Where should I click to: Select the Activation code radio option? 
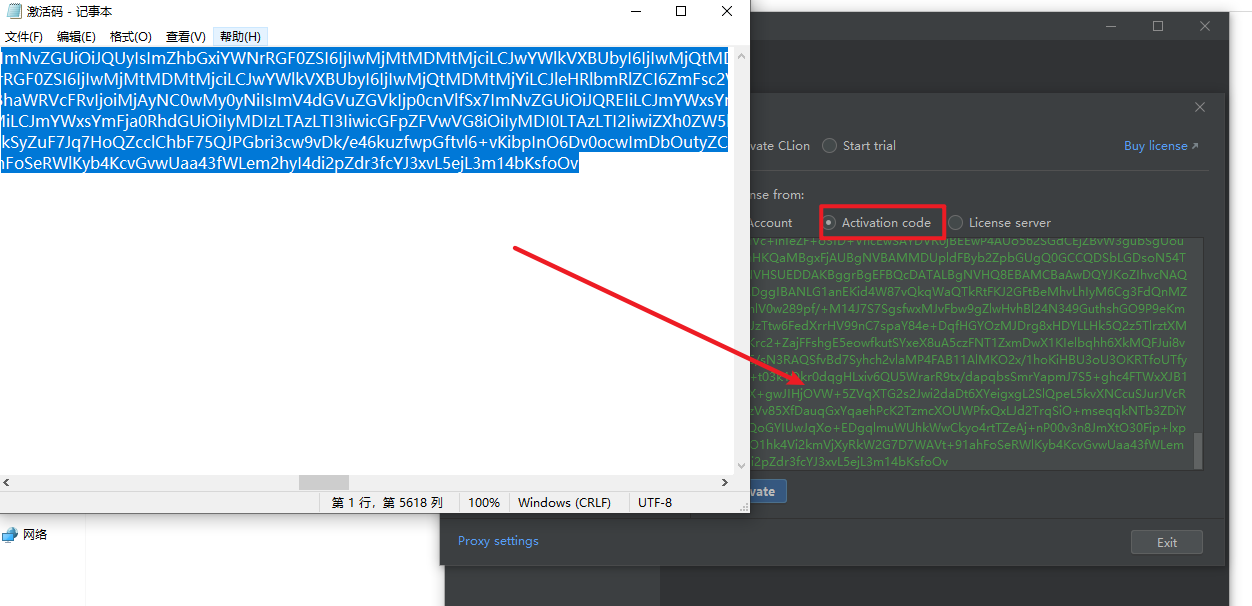pyautogui.click(x=829, y=223)
